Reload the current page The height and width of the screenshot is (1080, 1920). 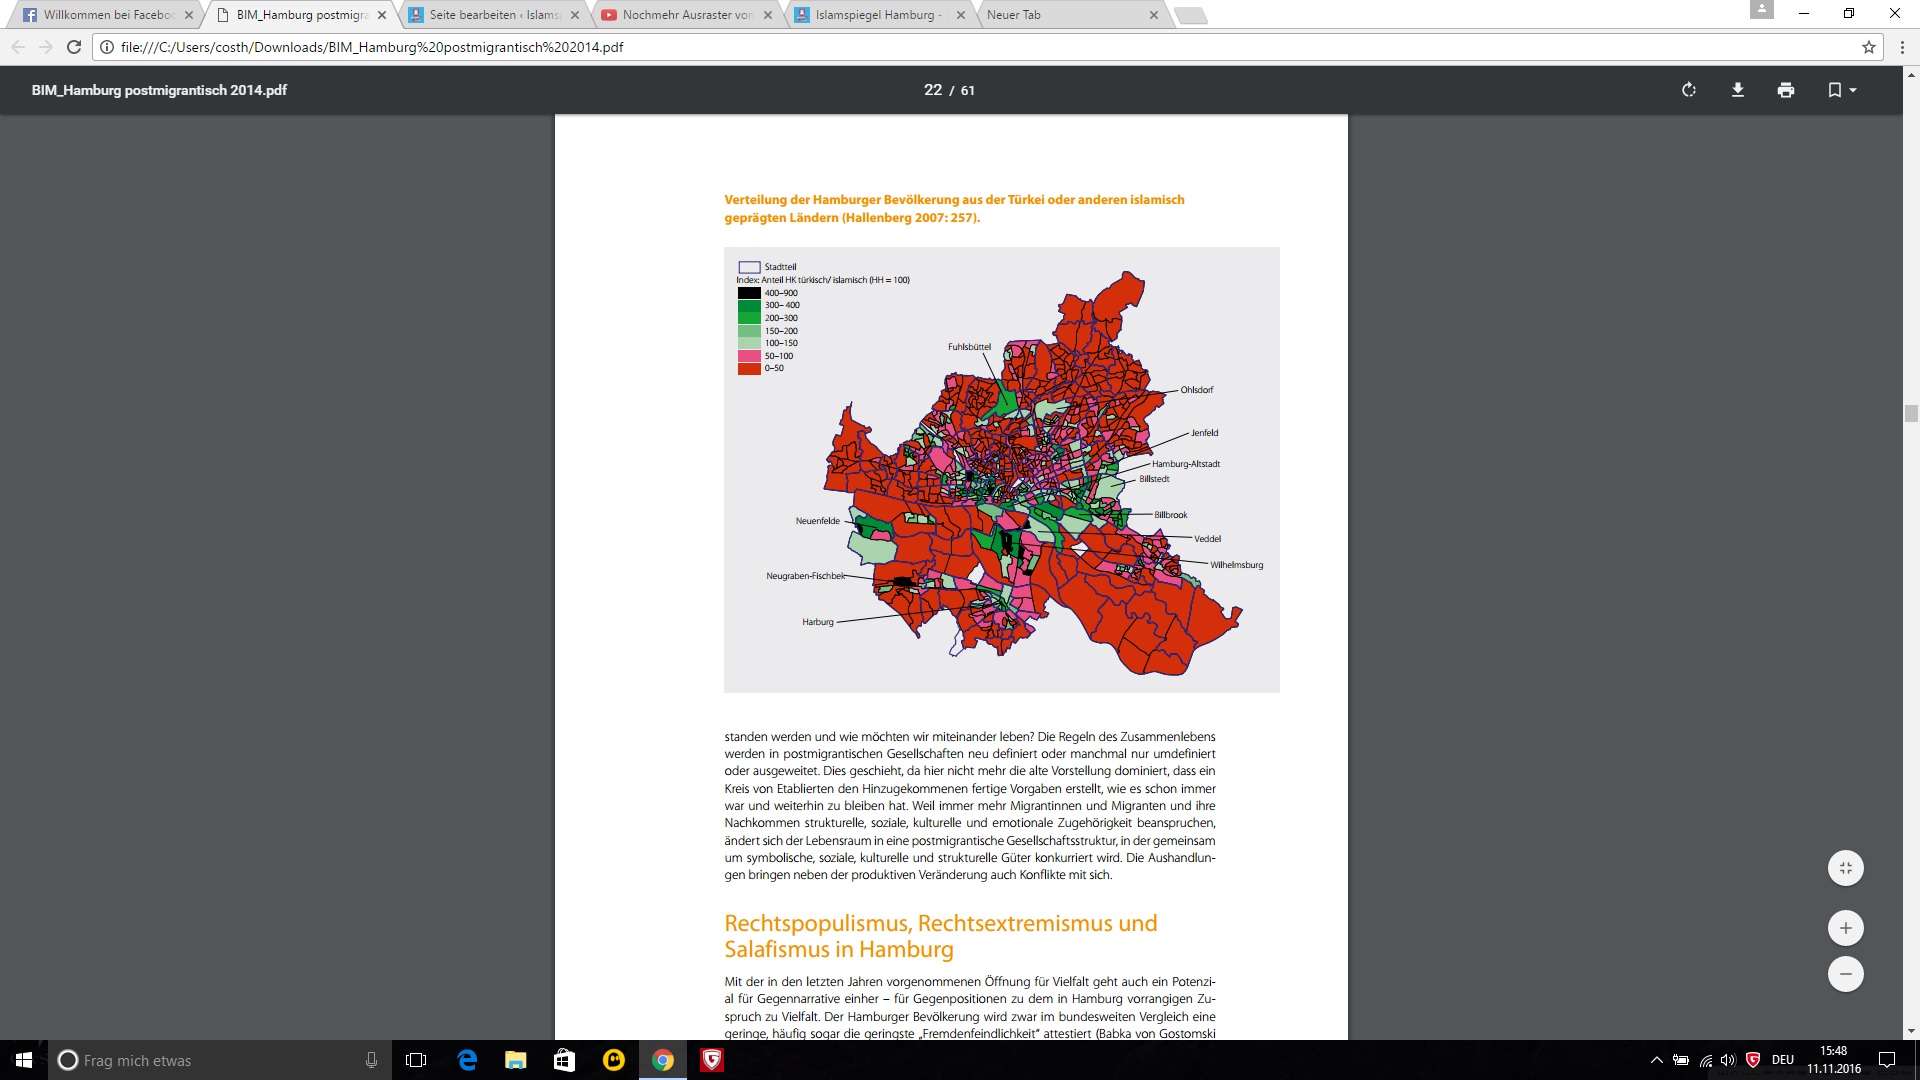click(74, 47)
